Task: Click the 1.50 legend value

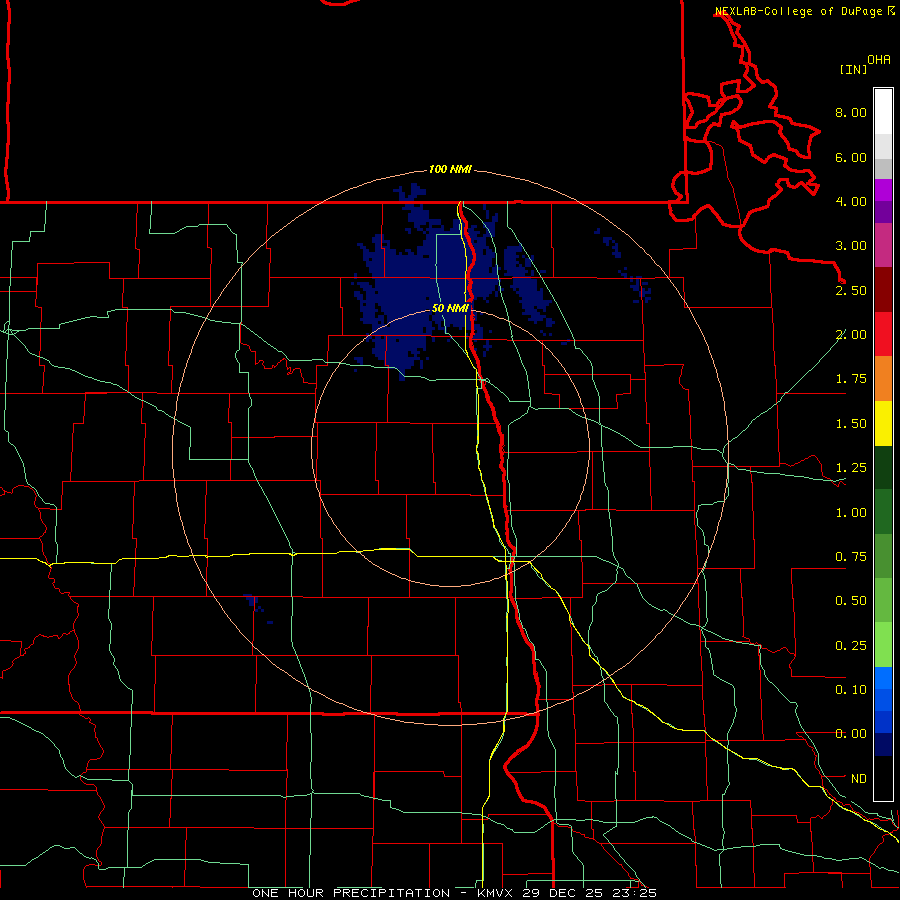Action: pyautogui.click(x=851, y=424)
